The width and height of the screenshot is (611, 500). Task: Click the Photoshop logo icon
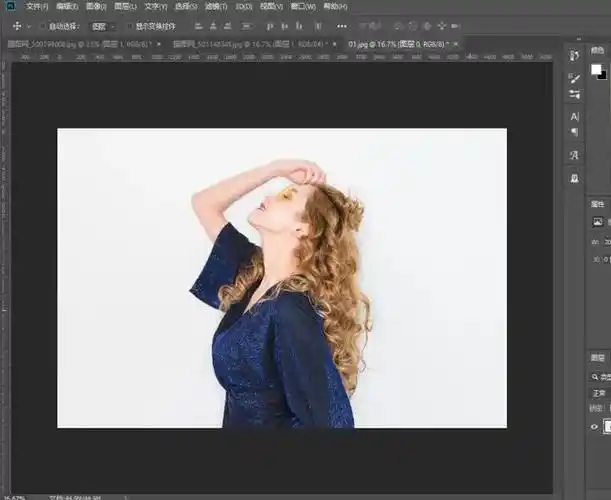point(10,6)
